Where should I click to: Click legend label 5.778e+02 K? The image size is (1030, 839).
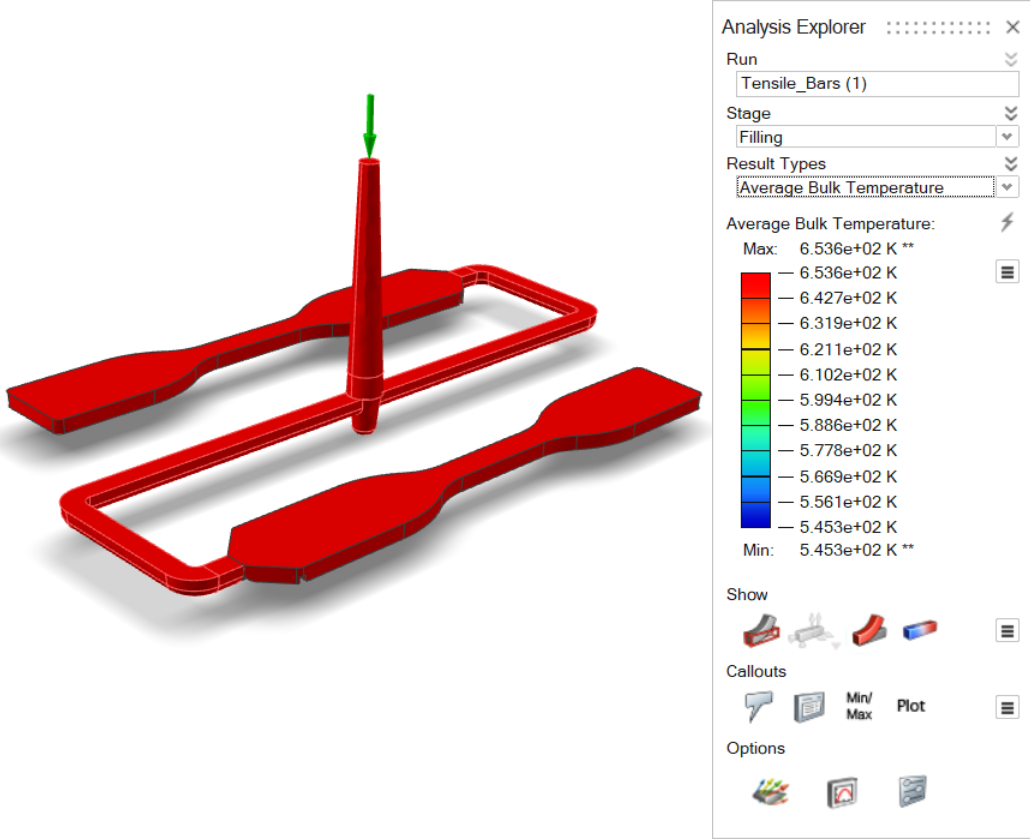(x=848, y=451)
